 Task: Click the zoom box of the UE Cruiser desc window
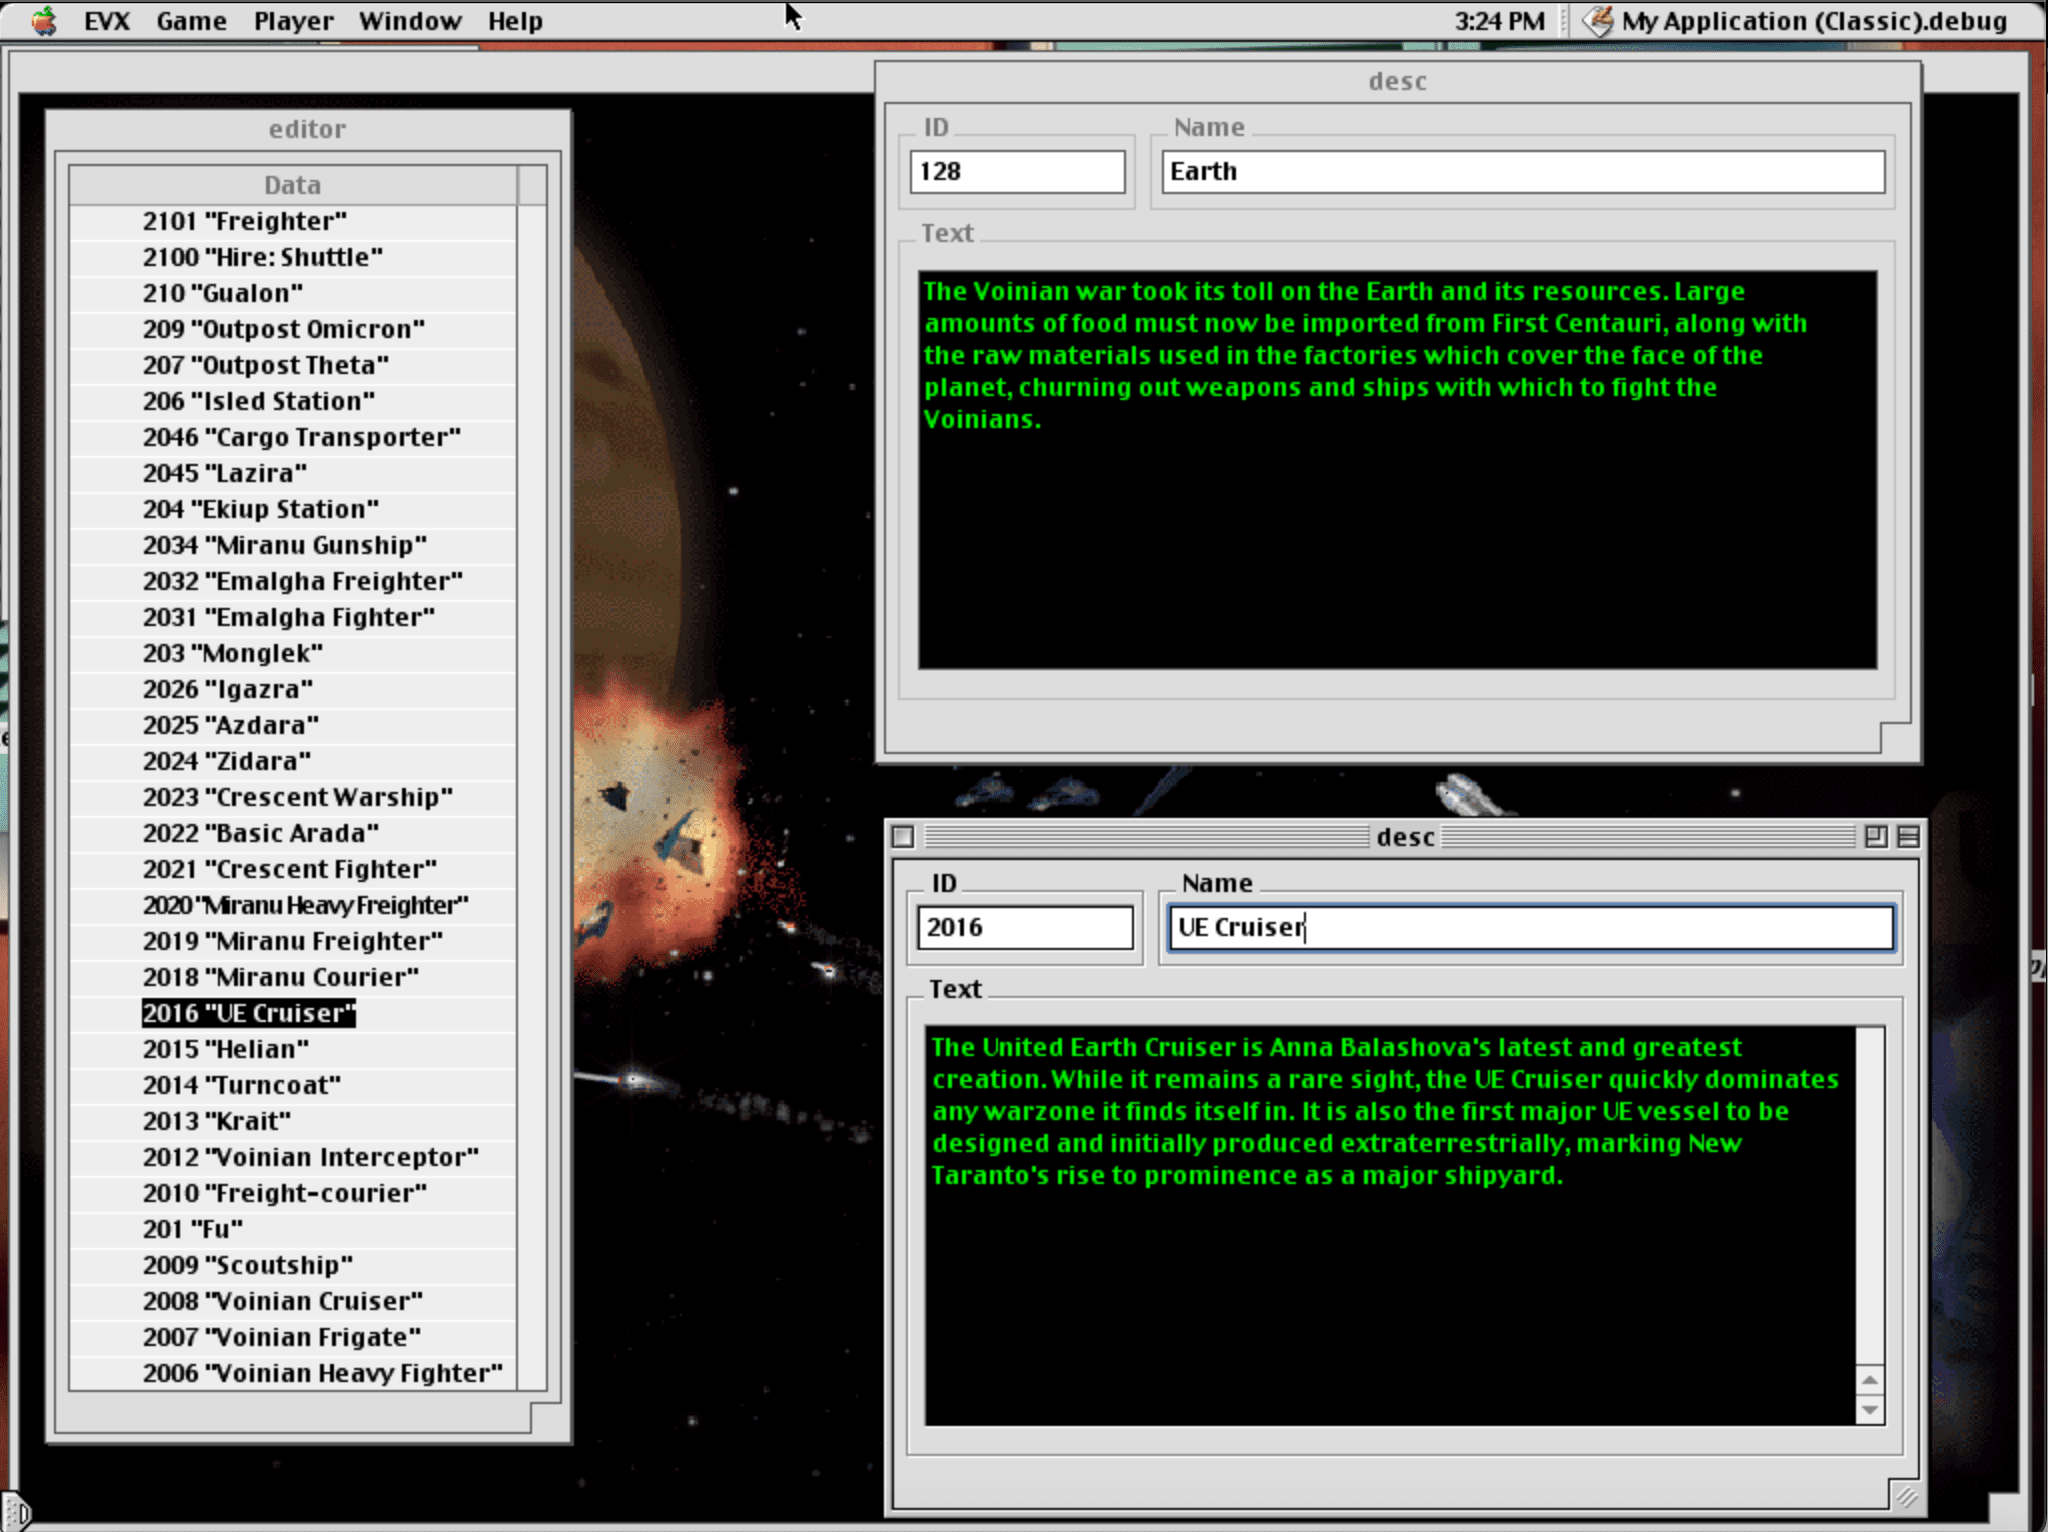(x=1876, y=836)
